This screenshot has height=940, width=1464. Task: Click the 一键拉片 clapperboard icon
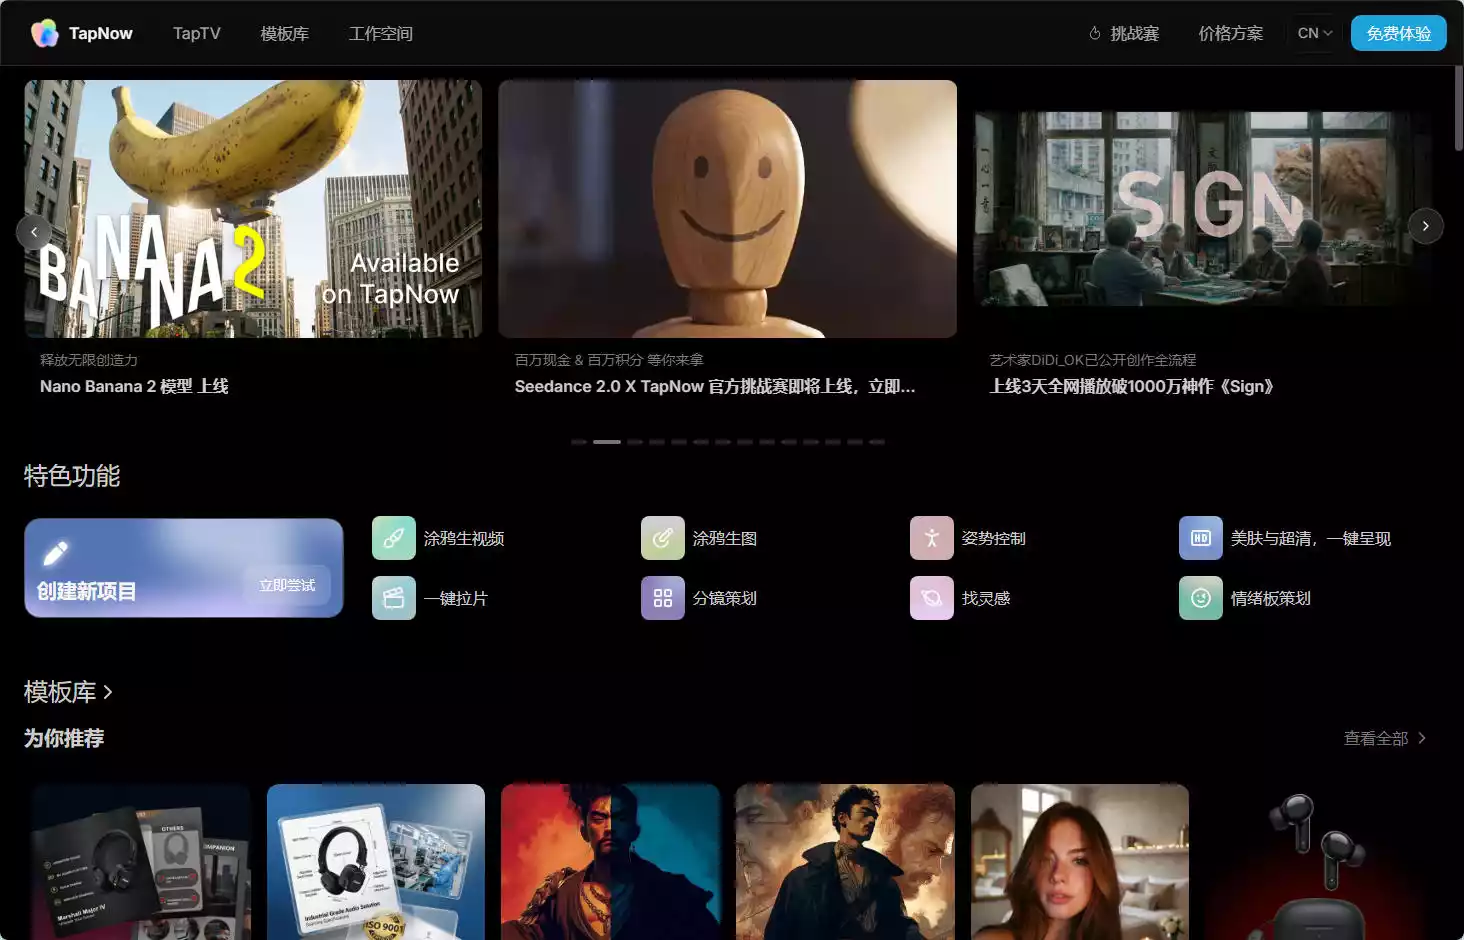click(394, 598)
